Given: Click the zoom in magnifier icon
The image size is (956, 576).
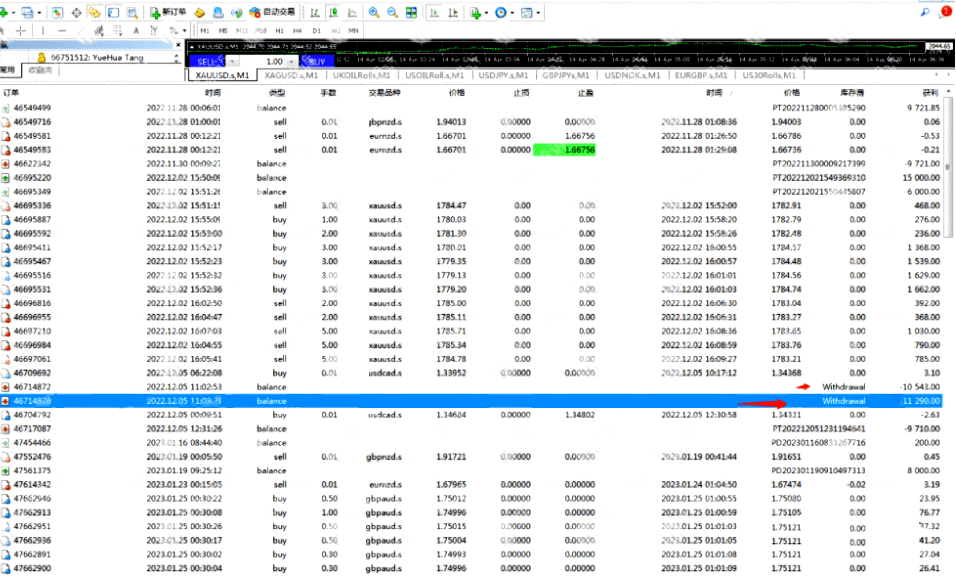Looking at the screenshot, I should click(x=374, y=12).
